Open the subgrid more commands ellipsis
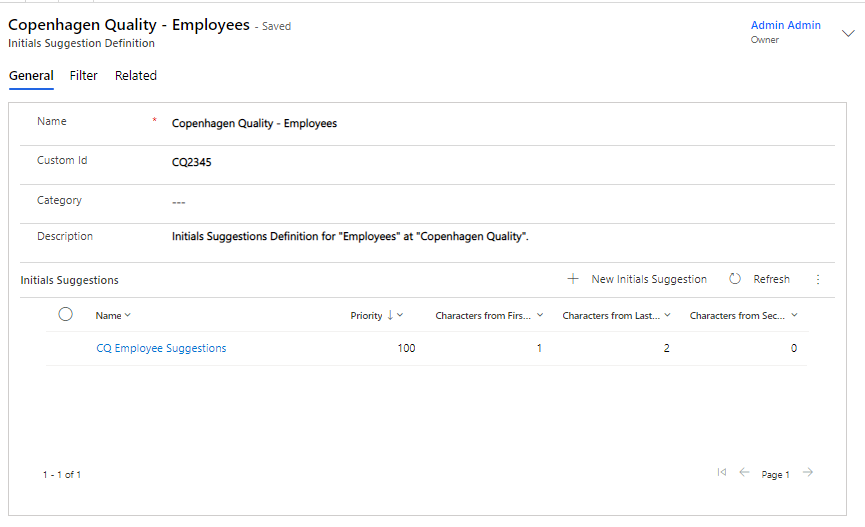Viewport: 865px width, 527px height. pos(818,280)
